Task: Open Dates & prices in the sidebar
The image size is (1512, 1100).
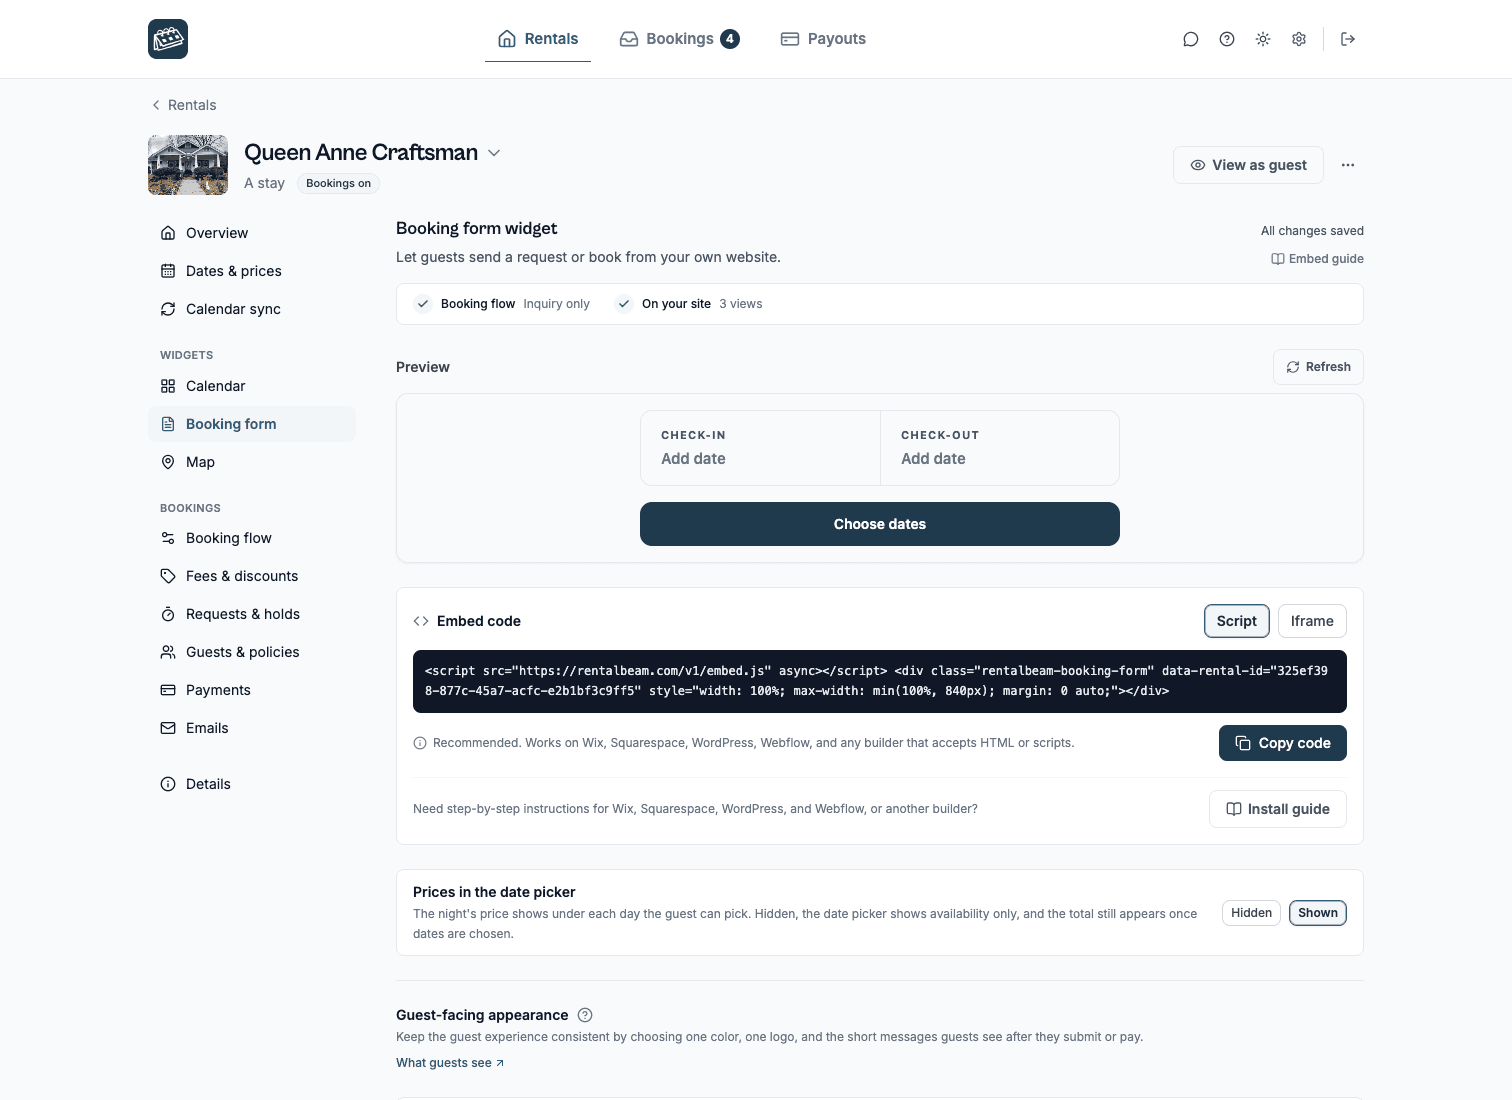Action: pyautogui.click(x=252, y=271)
